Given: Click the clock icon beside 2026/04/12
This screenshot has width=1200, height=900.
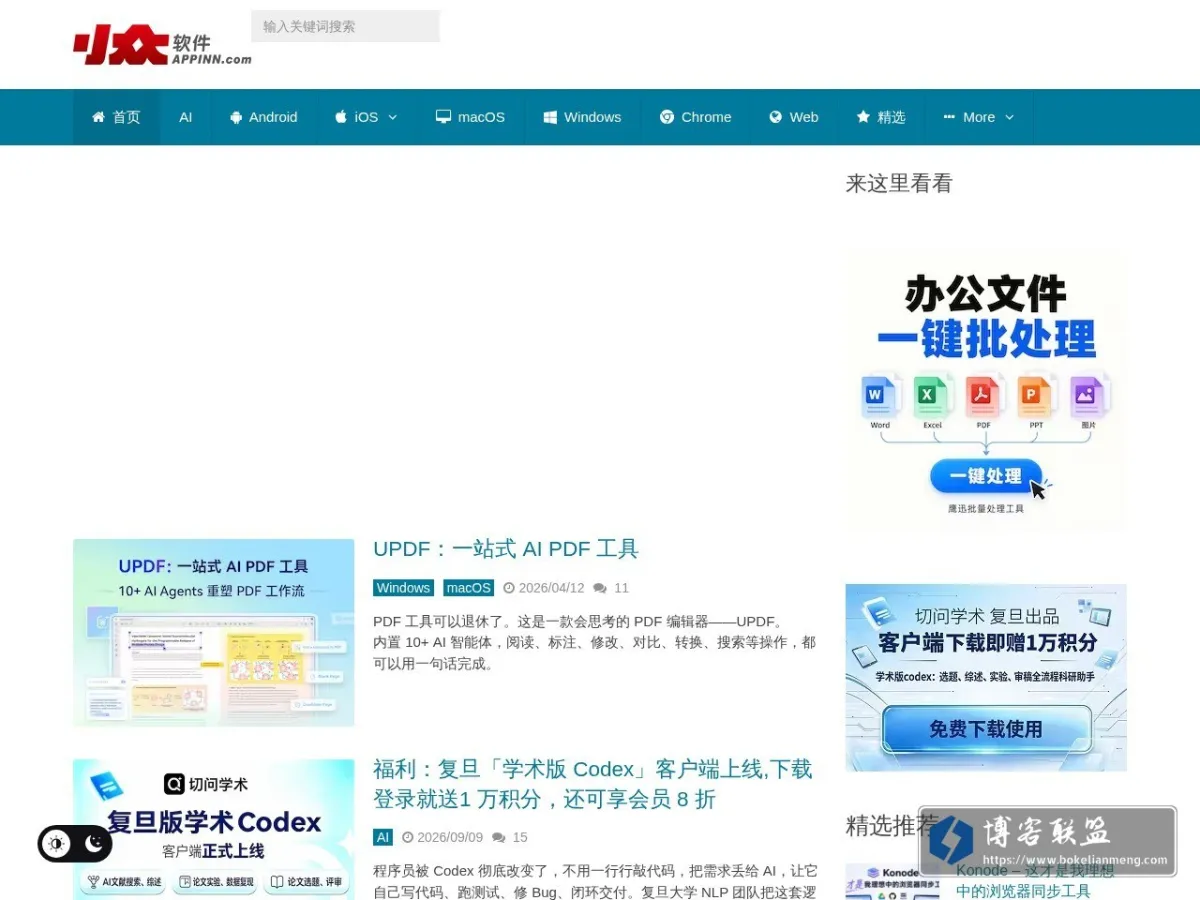Looking at the screenshot, I should (x=508, y=588).
